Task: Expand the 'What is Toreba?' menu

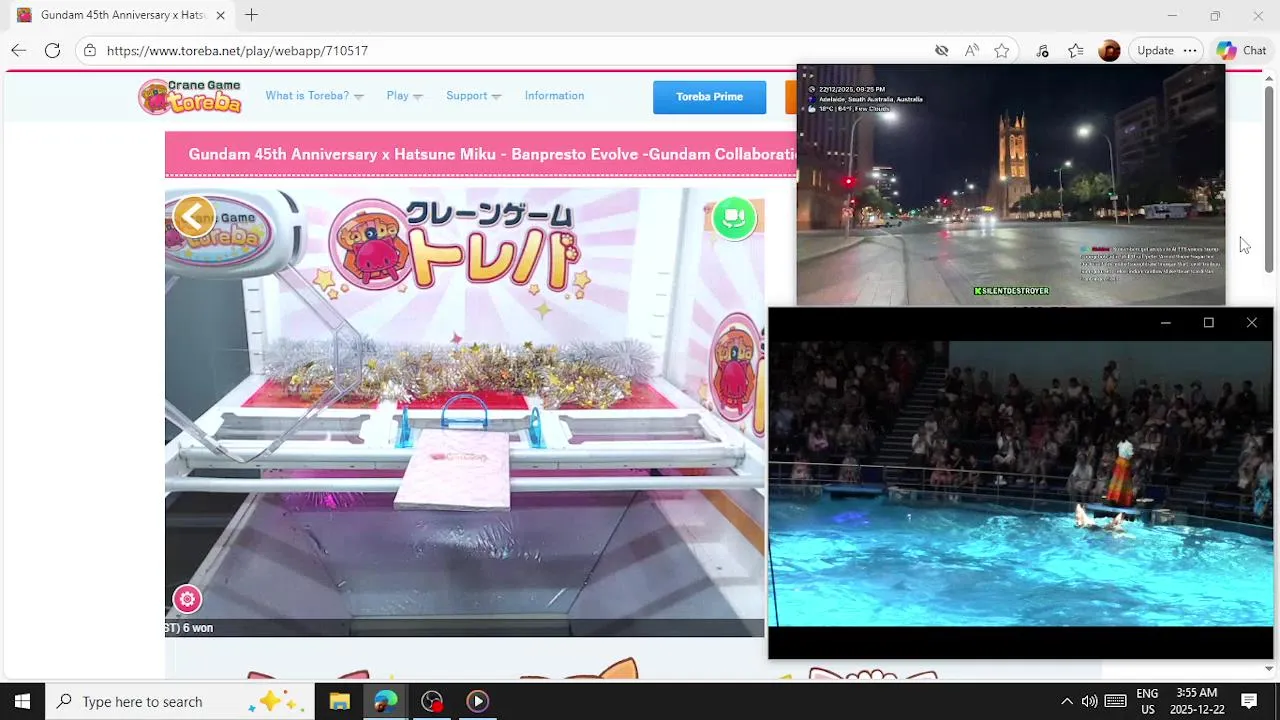Action: pyautogui.click(x=314, y=96)
